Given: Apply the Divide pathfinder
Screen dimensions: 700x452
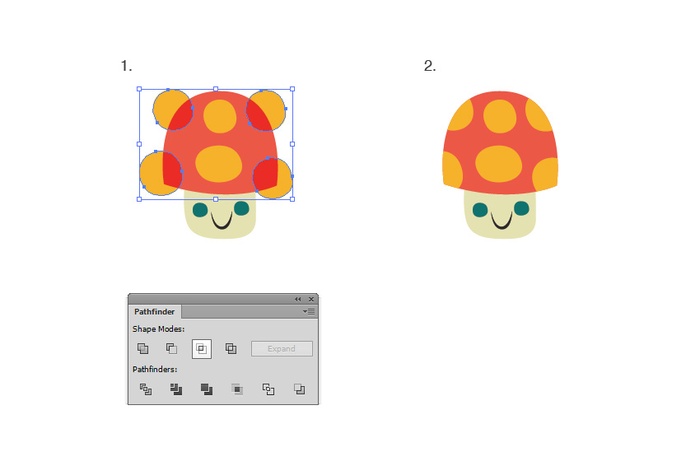Looking at the screenshot, I should pyautogui.click(x=146, y=389).
